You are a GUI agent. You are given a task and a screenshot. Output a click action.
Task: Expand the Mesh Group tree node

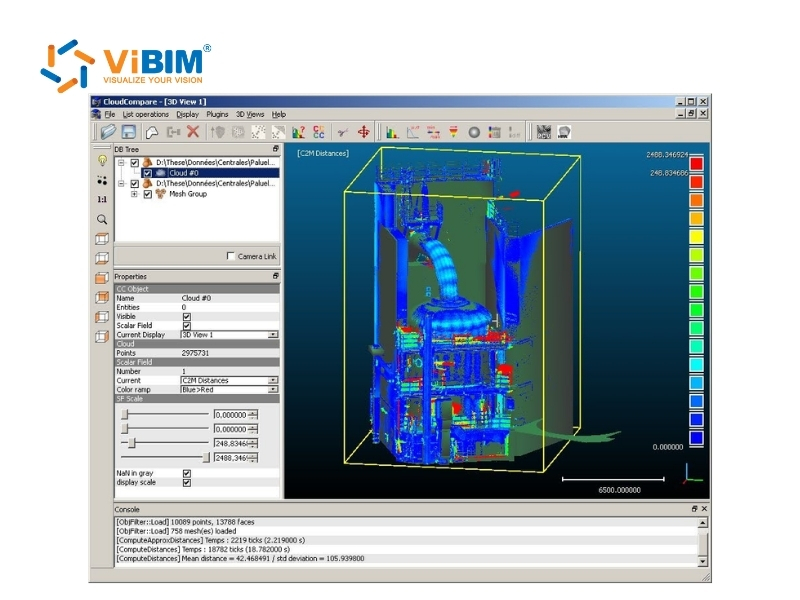(x=134, y=194)
